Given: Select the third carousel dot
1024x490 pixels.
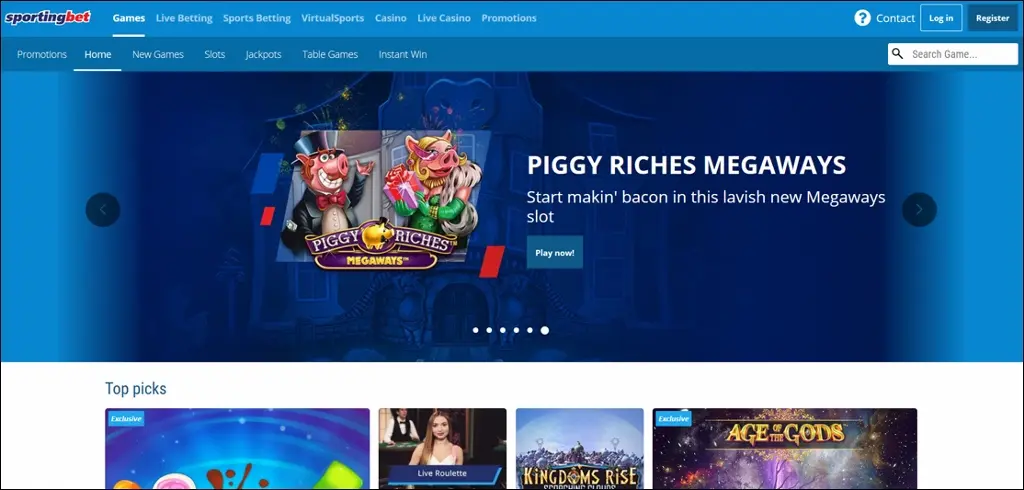Looking at the screenshot, I should pyautogui.click(x=503, y=331).
